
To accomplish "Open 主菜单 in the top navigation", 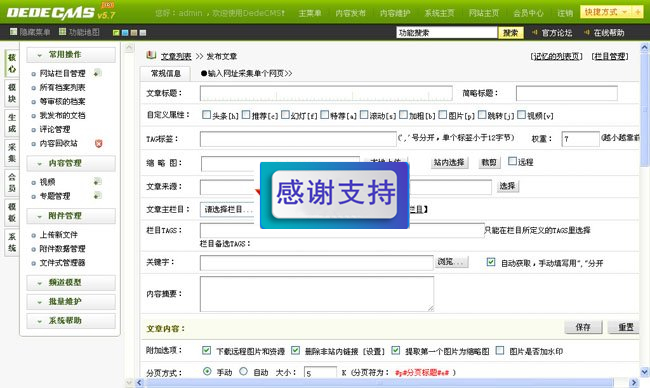I will point(310,13).
